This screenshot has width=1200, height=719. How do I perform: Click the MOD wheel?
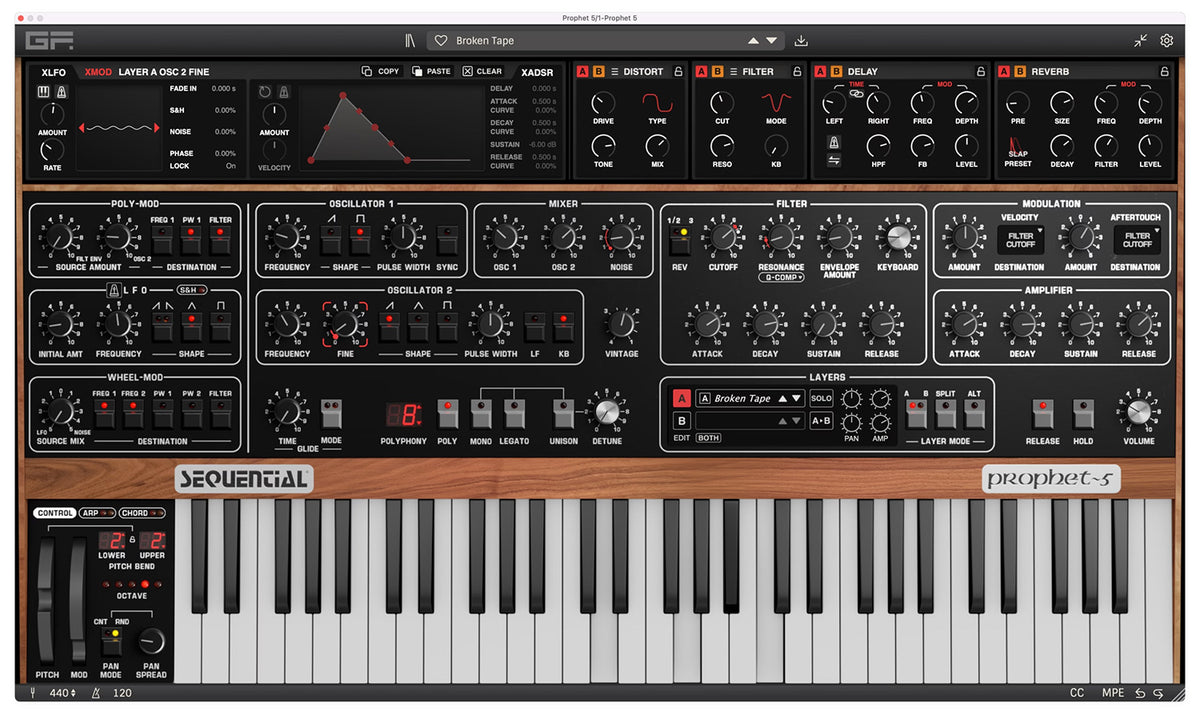pyautogui.click(x=78, y=599)
